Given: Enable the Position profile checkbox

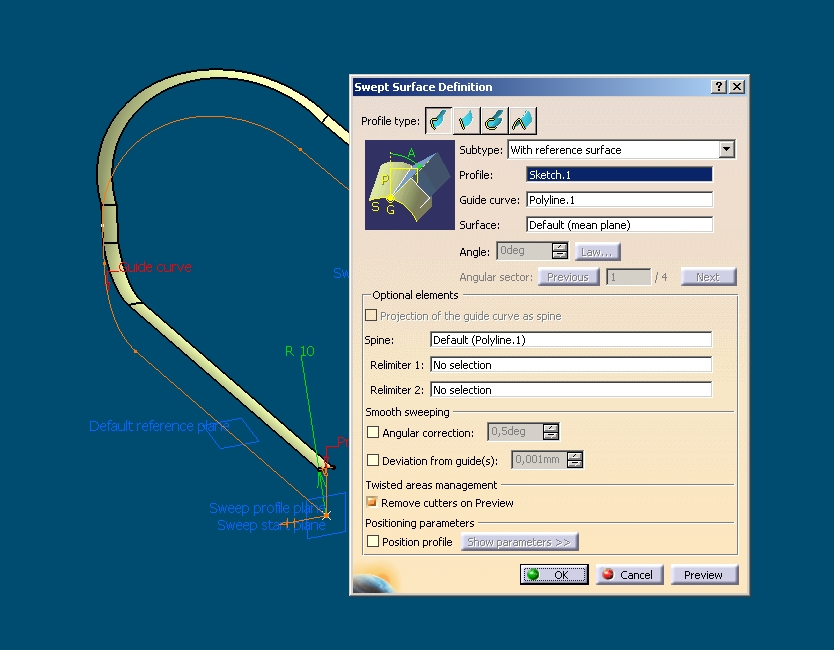Looking at the screenshot, I should pos(373,541).
